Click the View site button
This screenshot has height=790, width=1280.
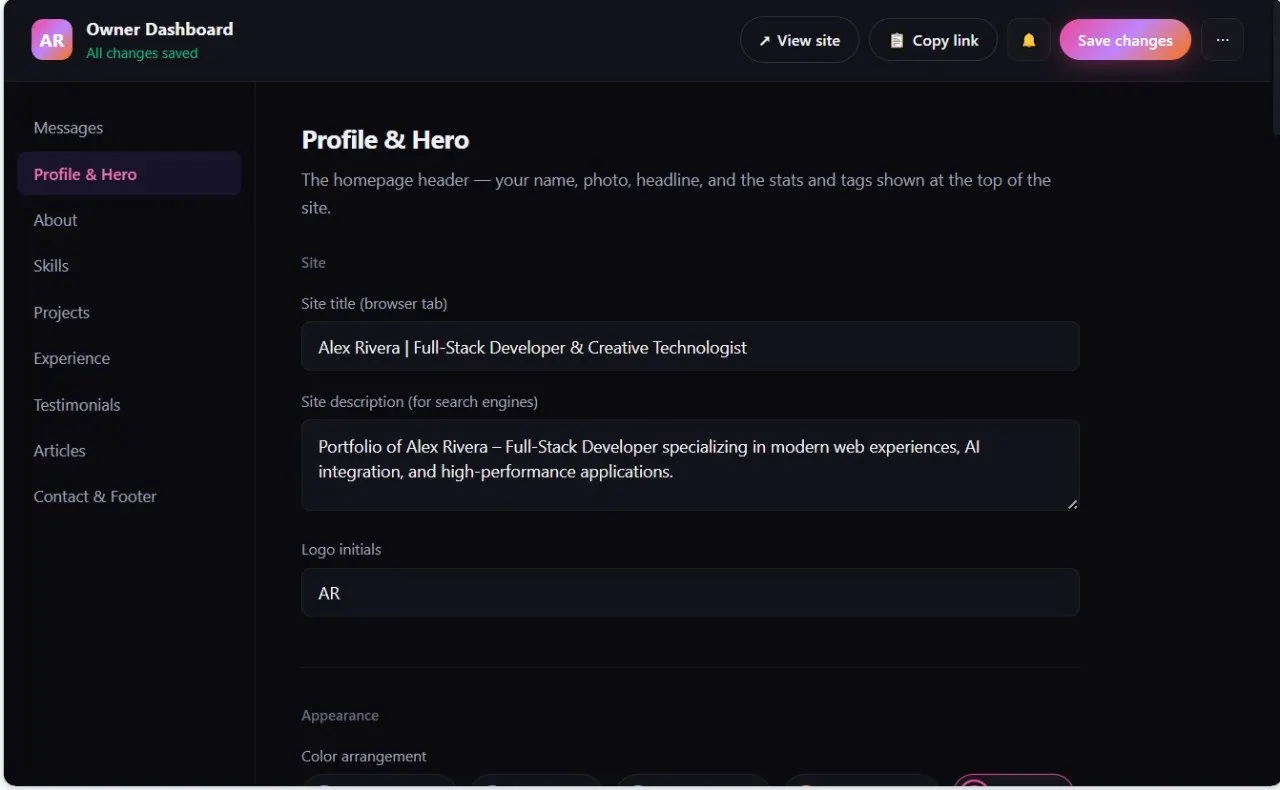point(799,40)
